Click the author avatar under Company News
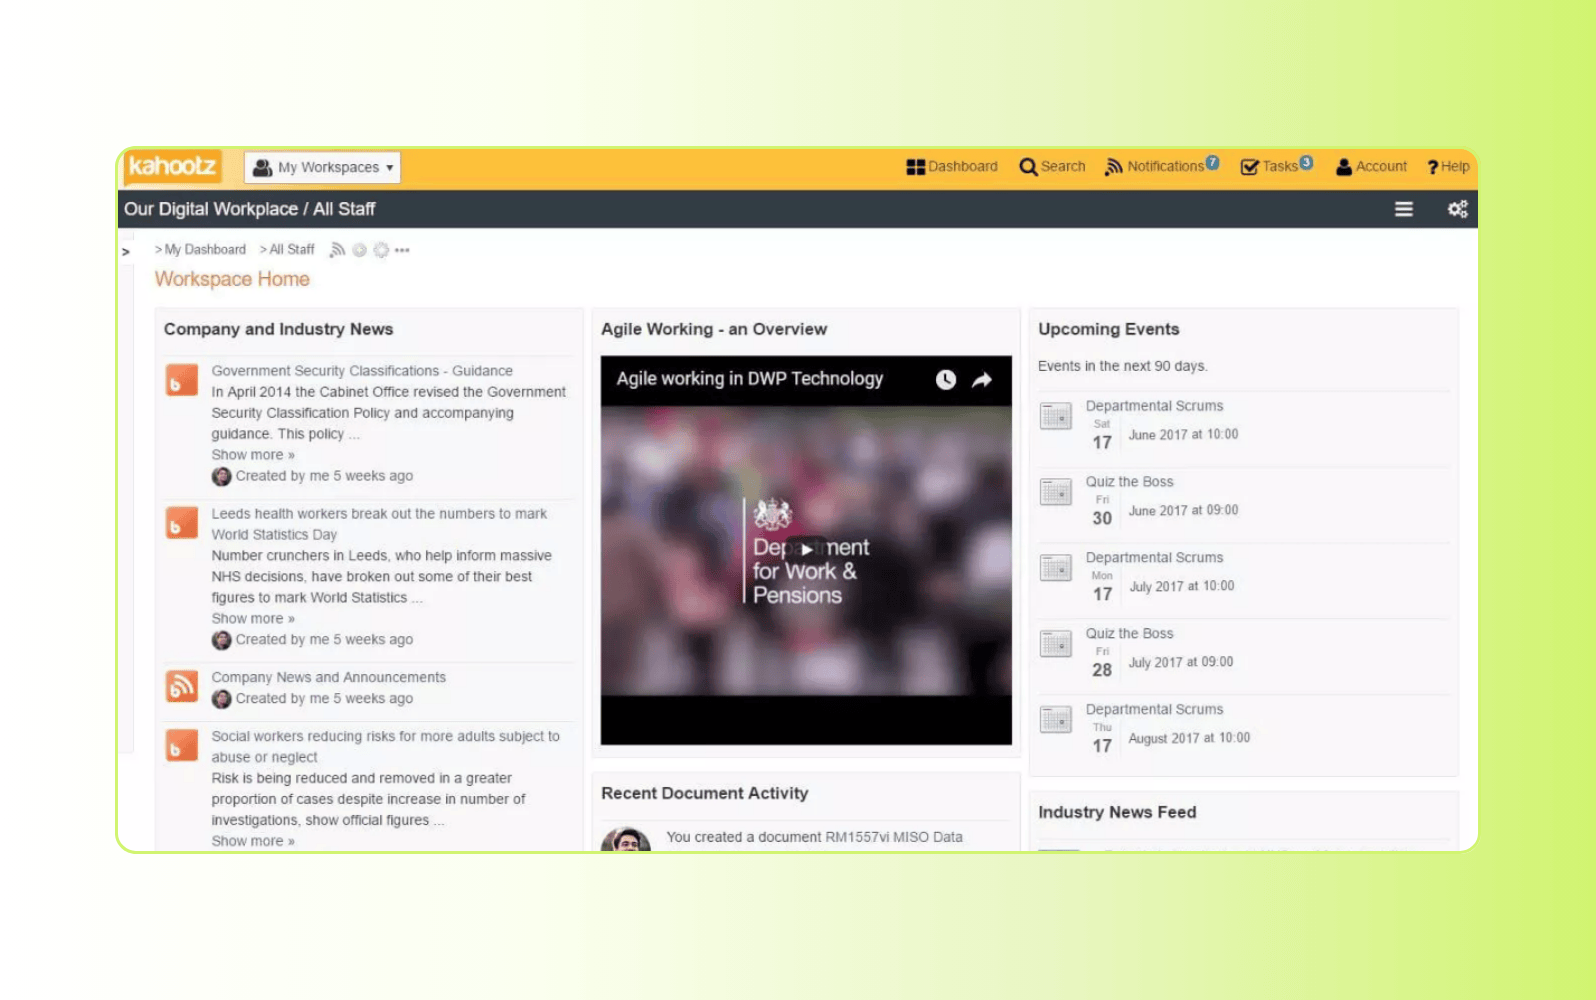 click(221, 699)
